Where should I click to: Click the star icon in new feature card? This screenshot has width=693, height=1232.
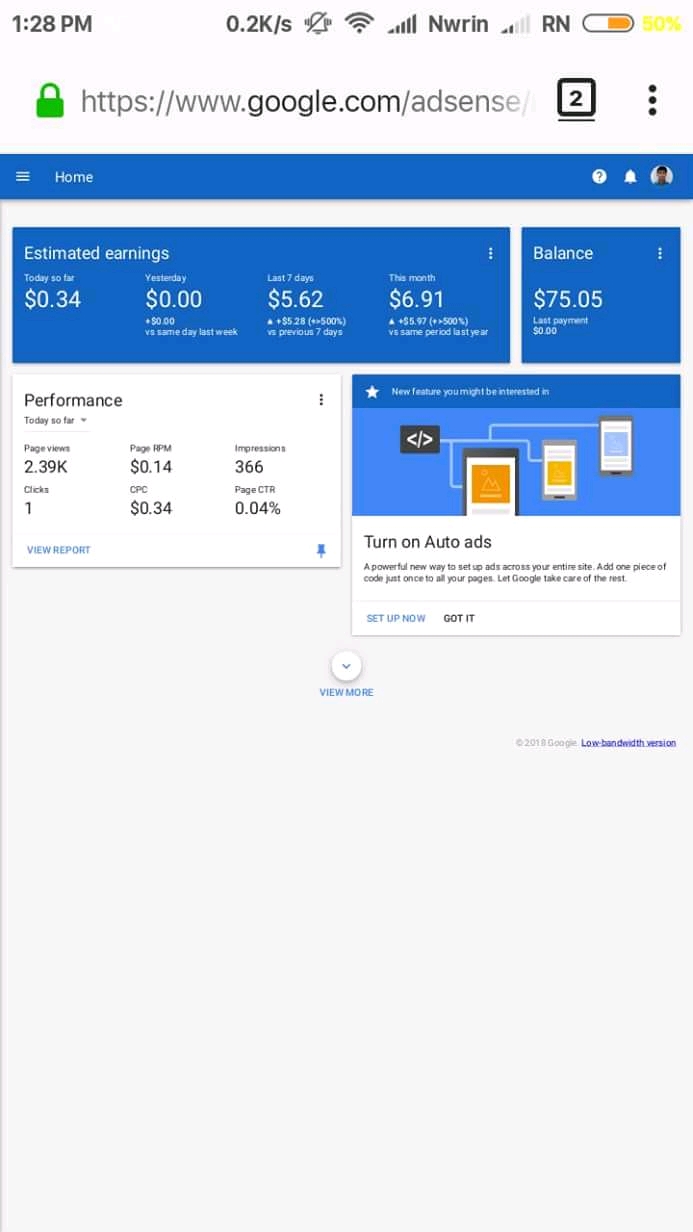click(372, 392)
